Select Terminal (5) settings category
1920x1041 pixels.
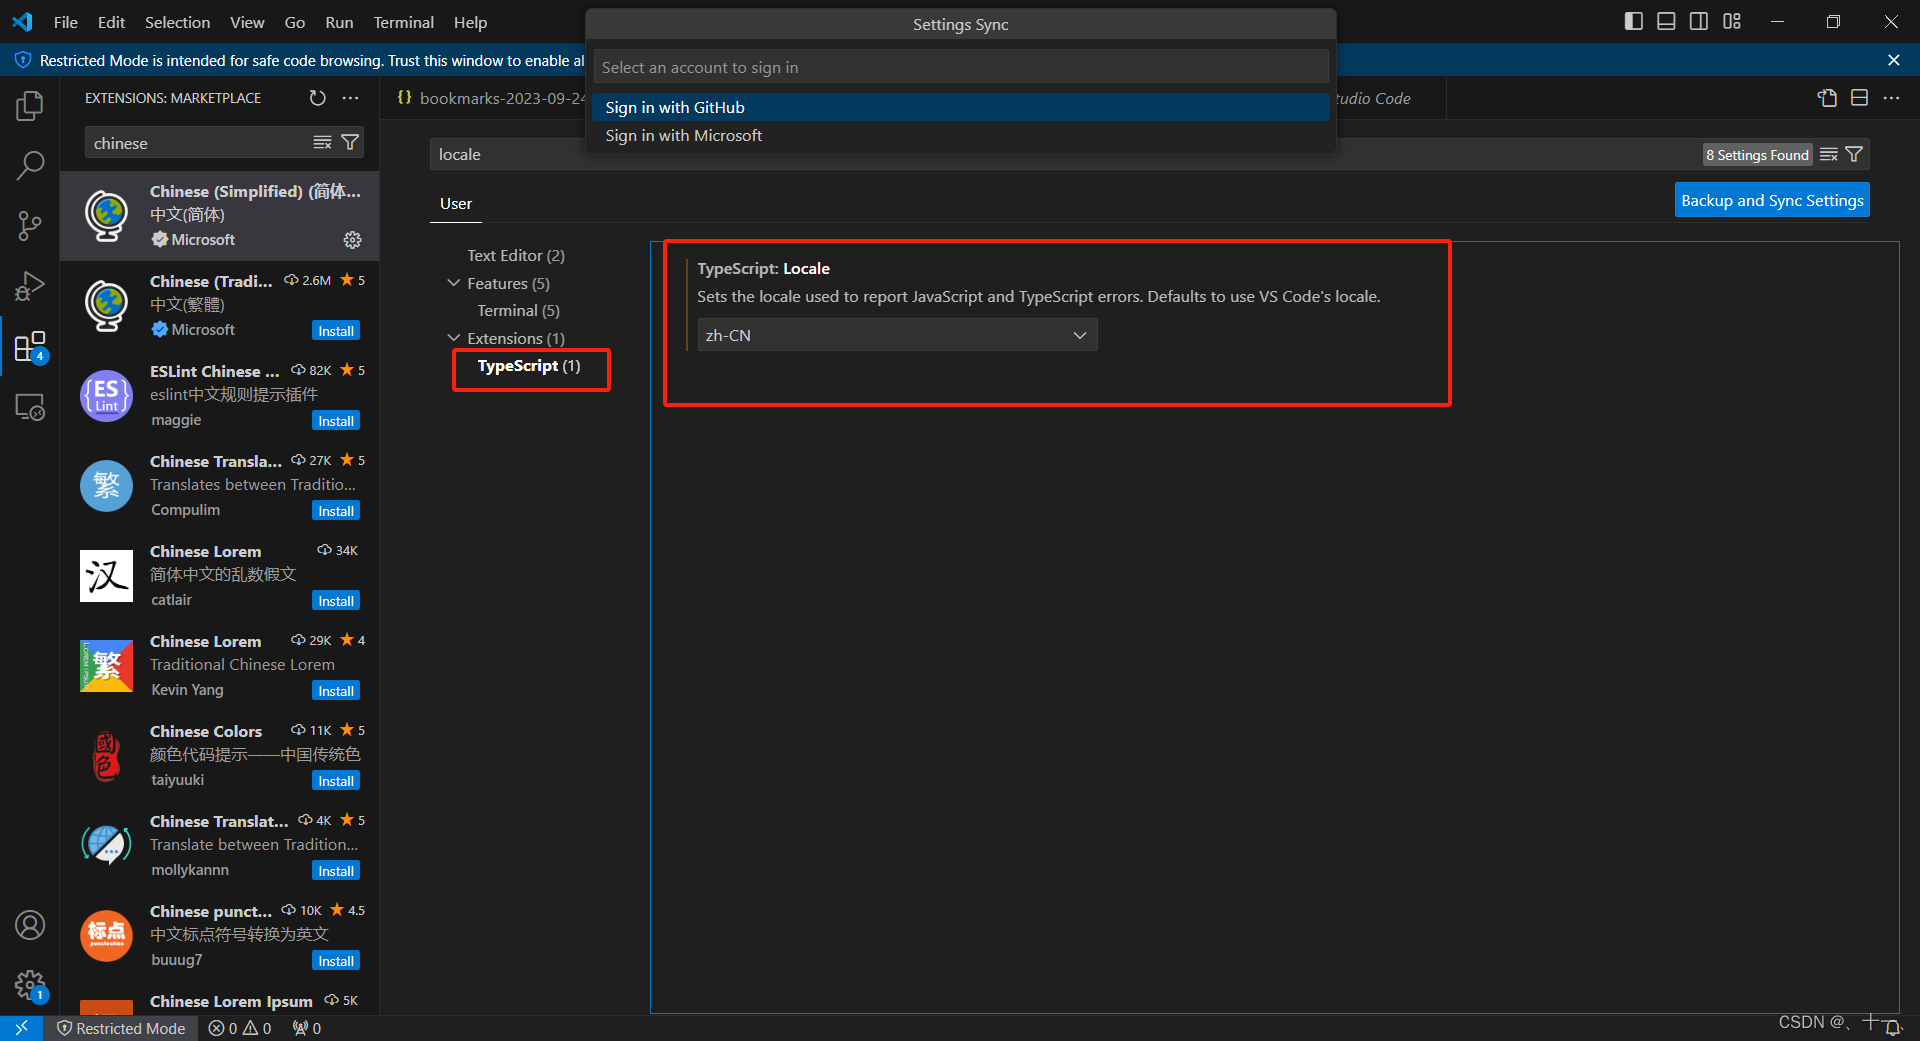tap(518, 311)
